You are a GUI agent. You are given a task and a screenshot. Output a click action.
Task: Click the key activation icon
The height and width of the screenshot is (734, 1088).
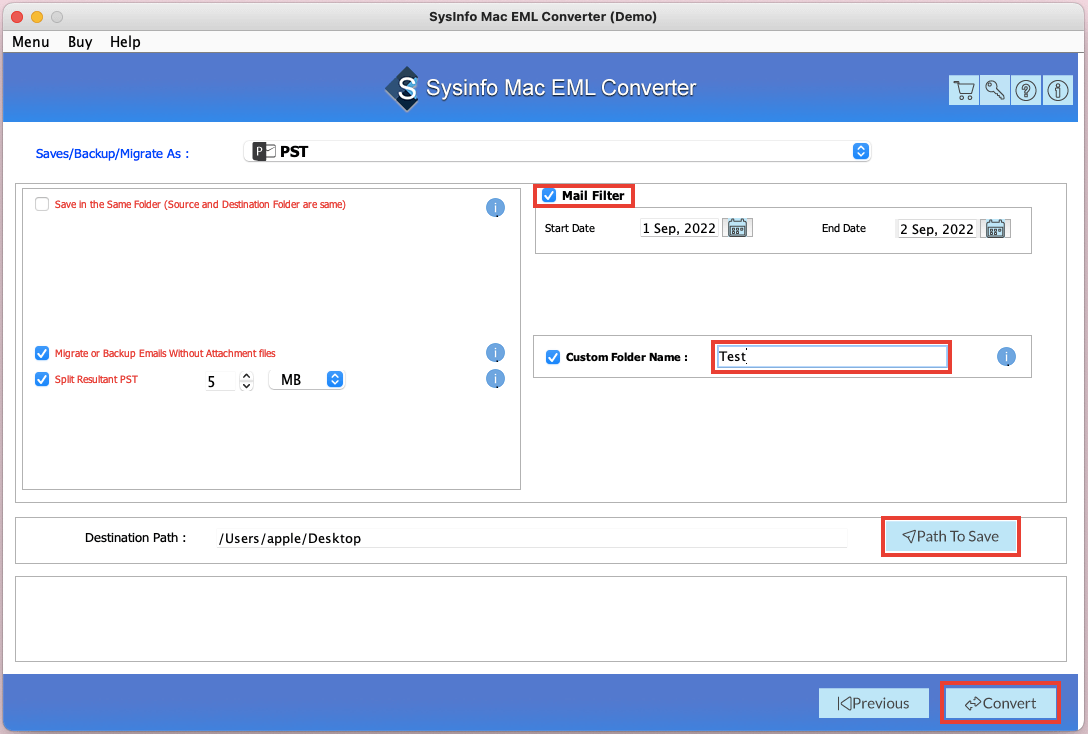coord(995,90)
